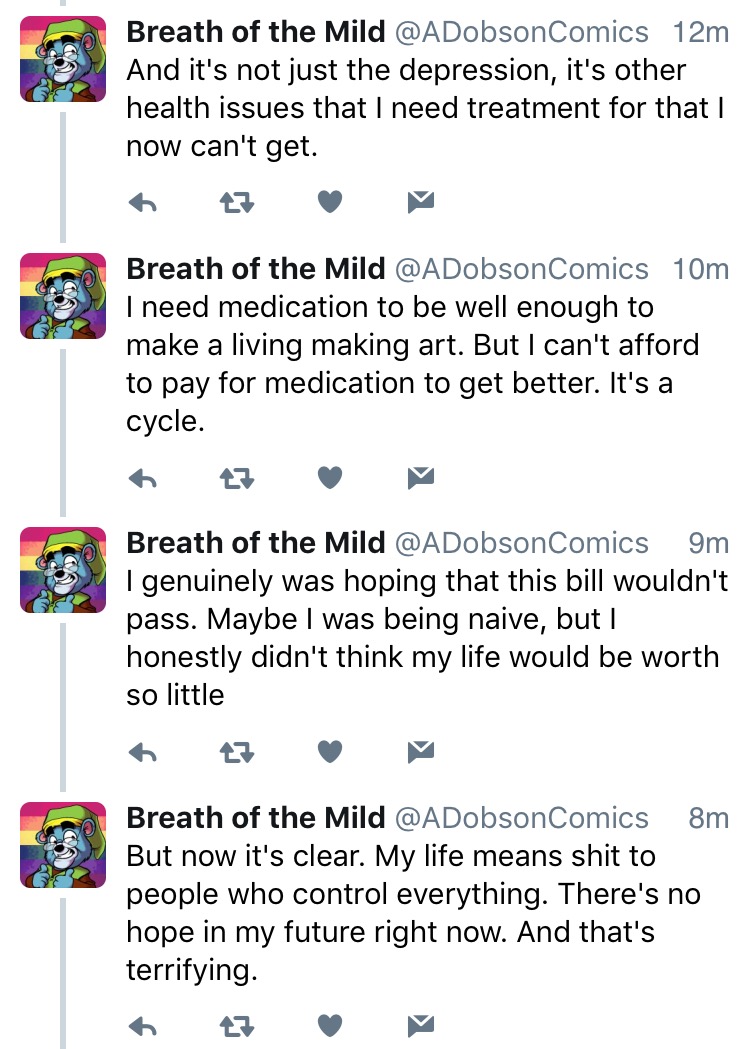
Task: Reply to the medication cycle tweet
Action: [x=142, y=478]
